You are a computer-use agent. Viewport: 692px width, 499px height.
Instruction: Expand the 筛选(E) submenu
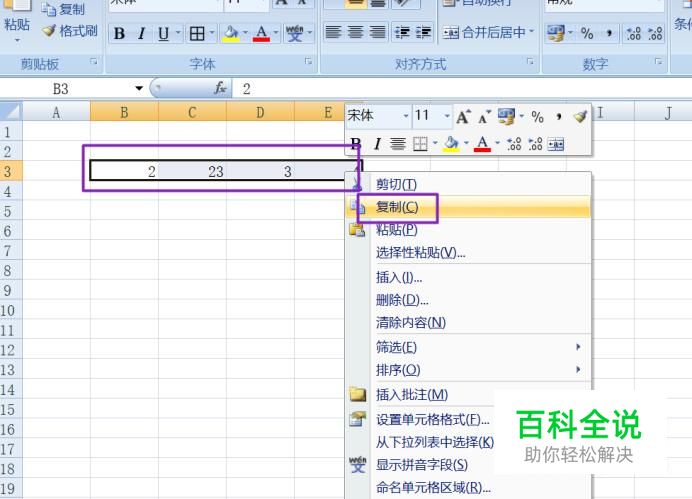468,348
